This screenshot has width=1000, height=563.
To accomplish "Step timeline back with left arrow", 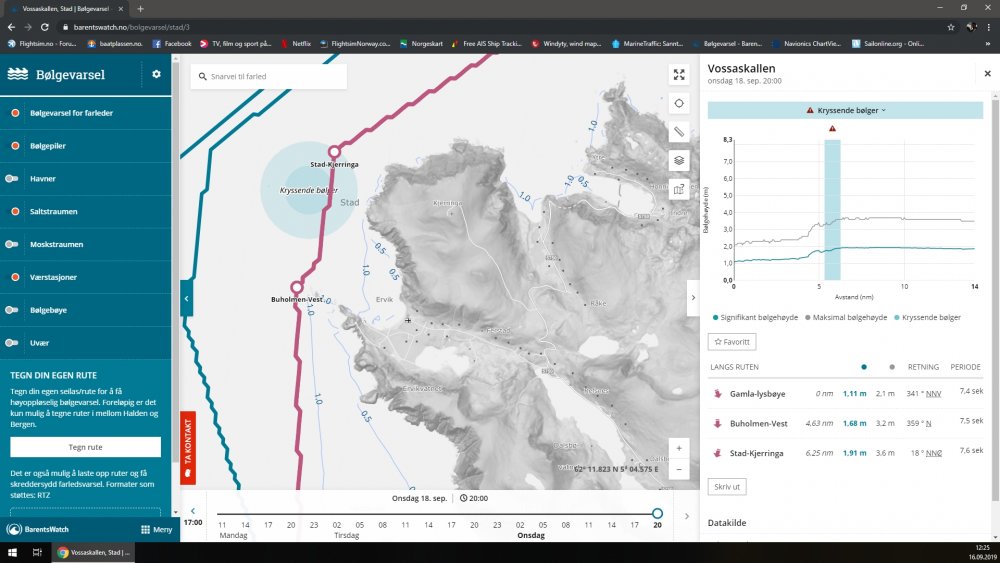I will coord(193,511).
